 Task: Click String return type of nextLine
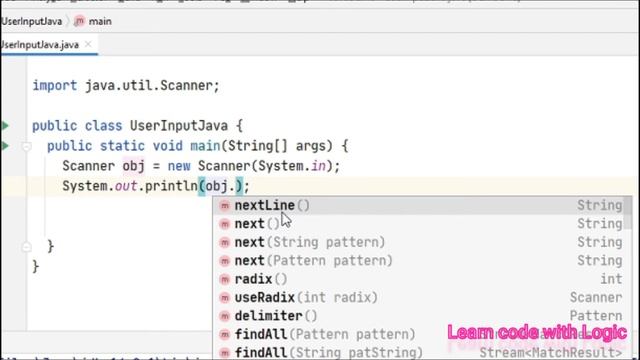click(600, 205)
